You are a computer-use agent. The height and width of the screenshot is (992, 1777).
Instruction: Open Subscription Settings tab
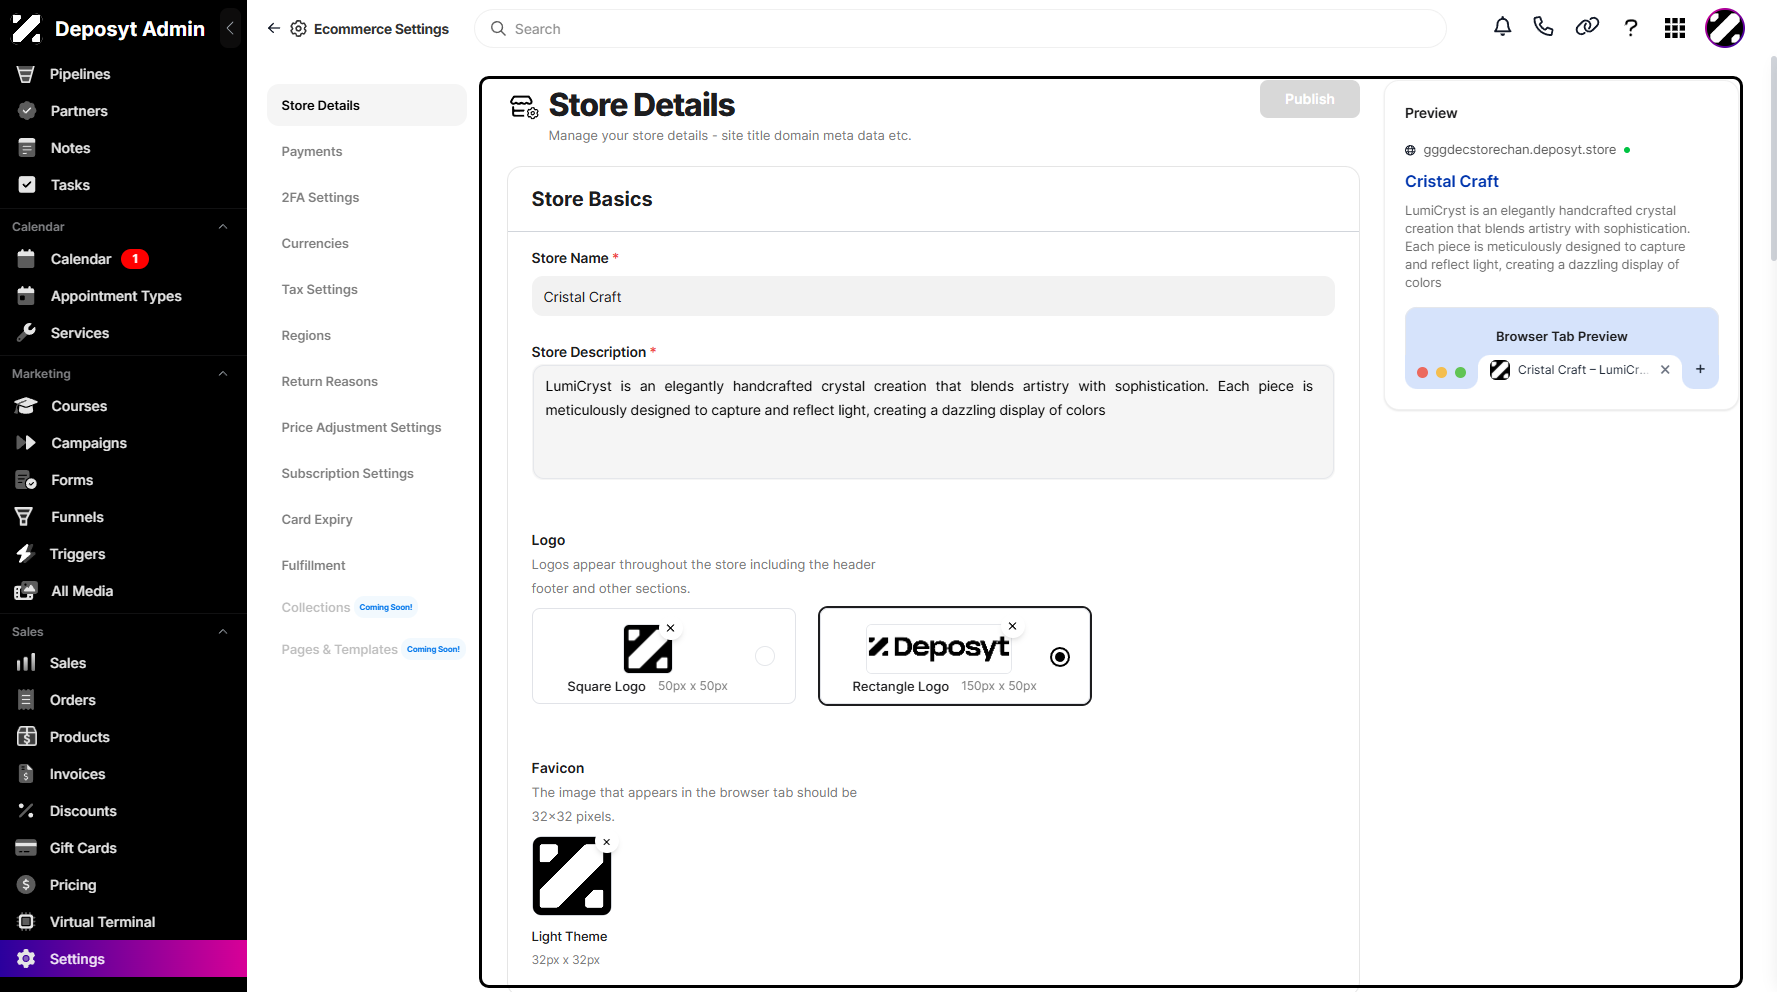point(347,473)
